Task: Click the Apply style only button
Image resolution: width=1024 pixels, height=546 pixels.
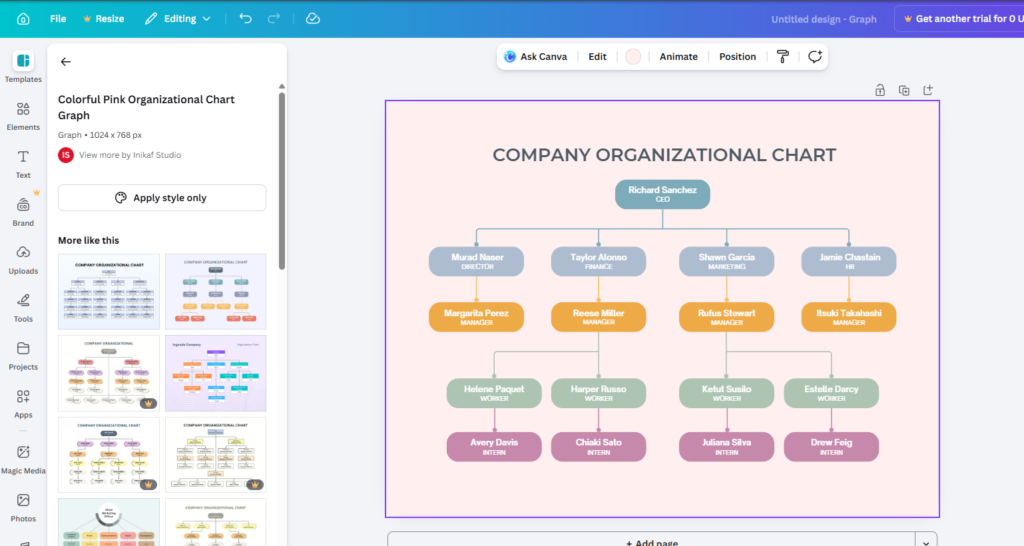Action: tap(162, 198)
